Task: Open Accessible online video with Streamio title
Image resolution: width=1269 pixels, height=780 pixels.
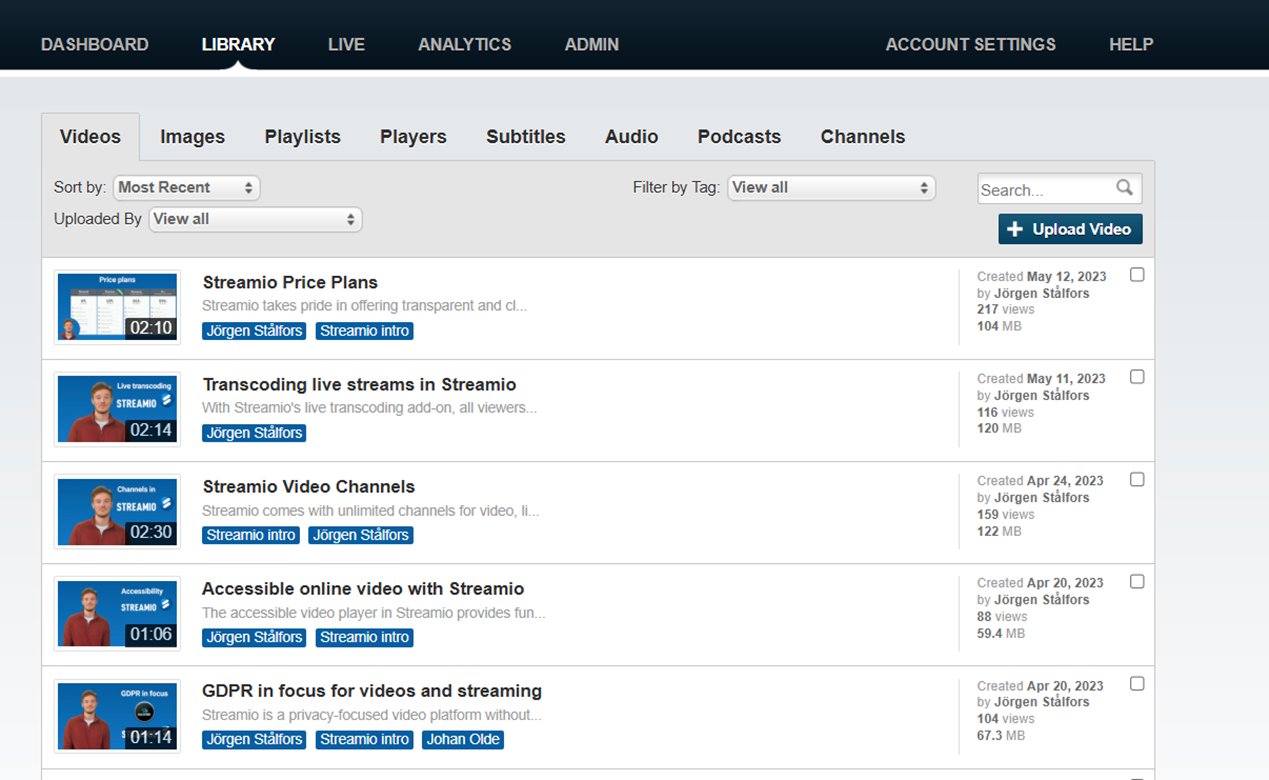Action: point(363,589)
